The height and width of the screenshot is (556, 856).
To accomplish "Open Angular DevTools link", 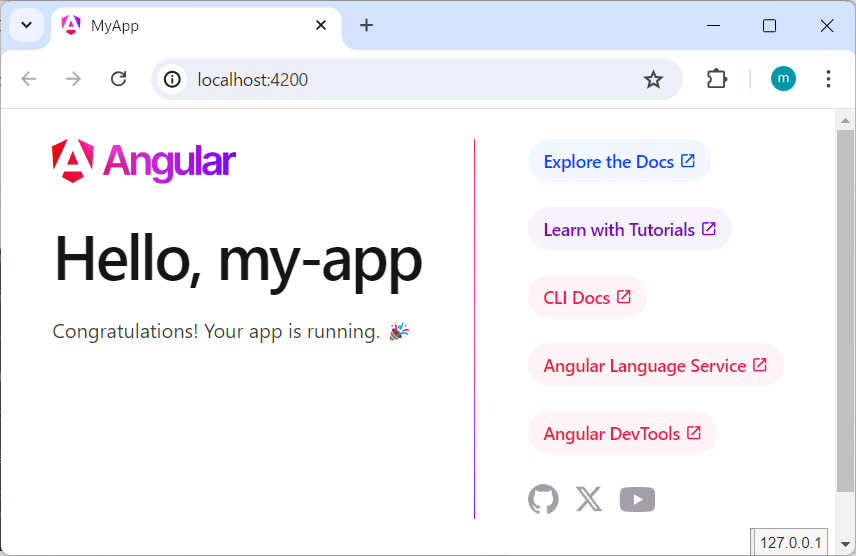I will pyautogui.click(x=622, y=433).
